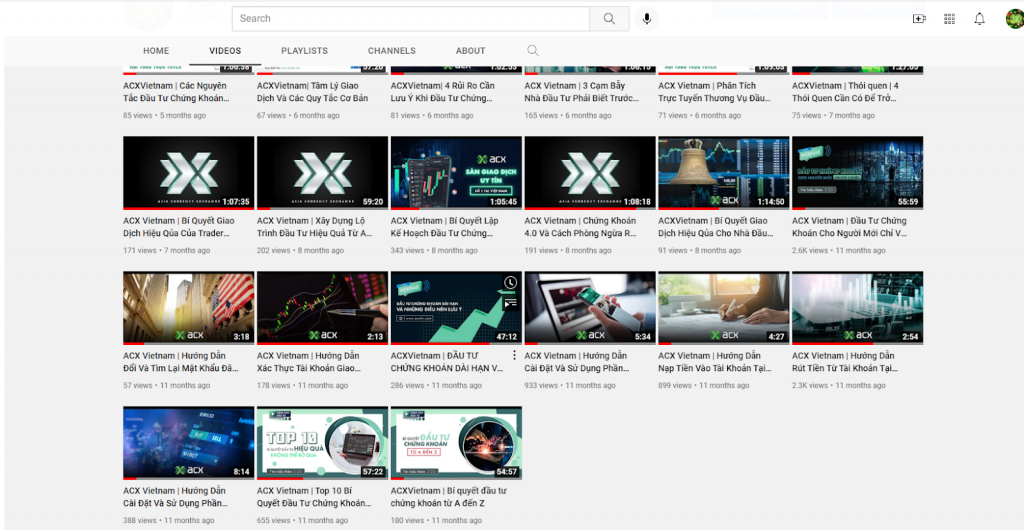Open the 2:13 candlestick chart thumbnail
This screenshot has height=530, width=1024.
pyautogui.click(x=323, y=308)
